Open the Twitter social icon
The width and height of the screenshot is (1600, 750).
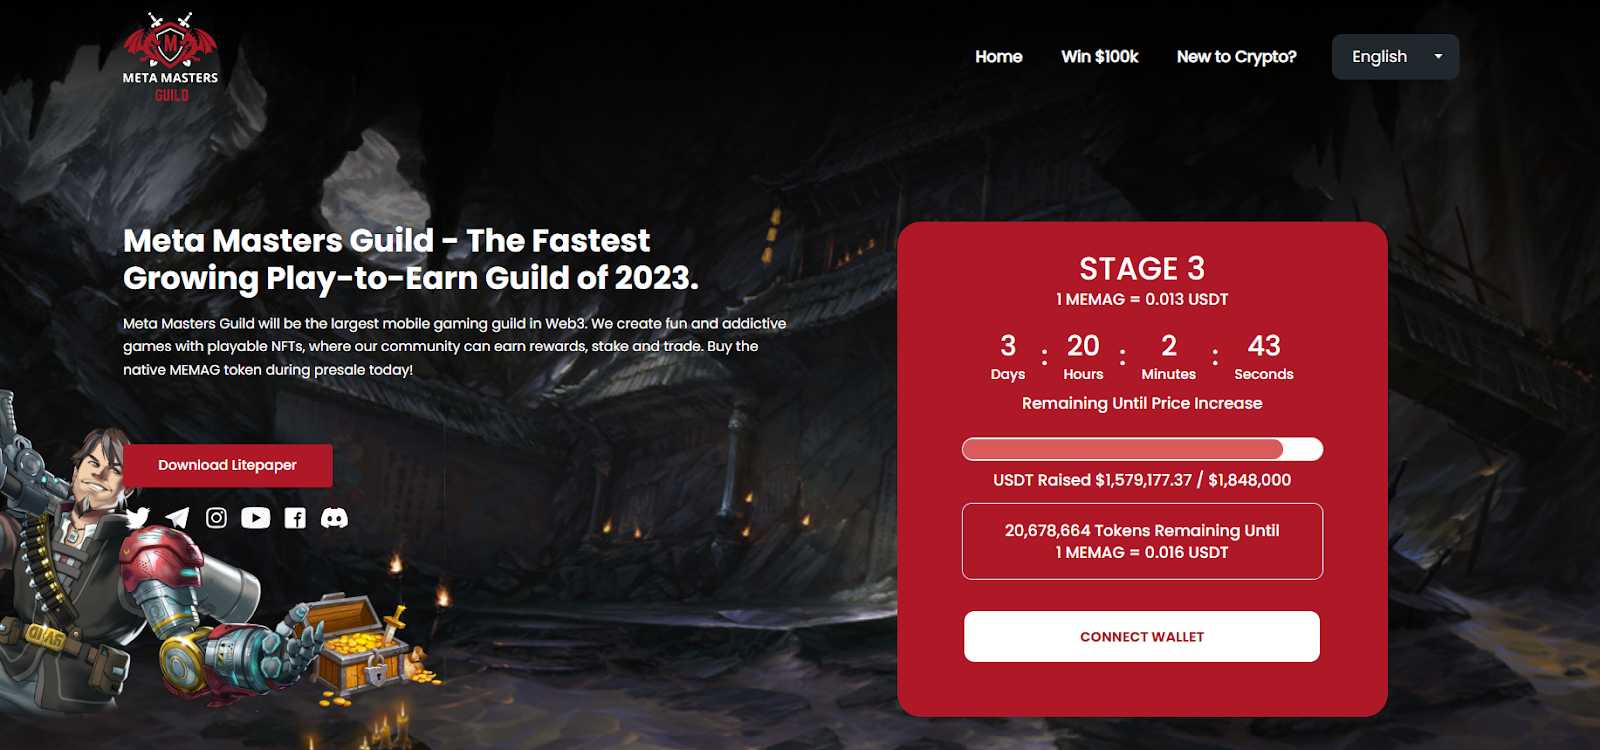tap(138, 517)
